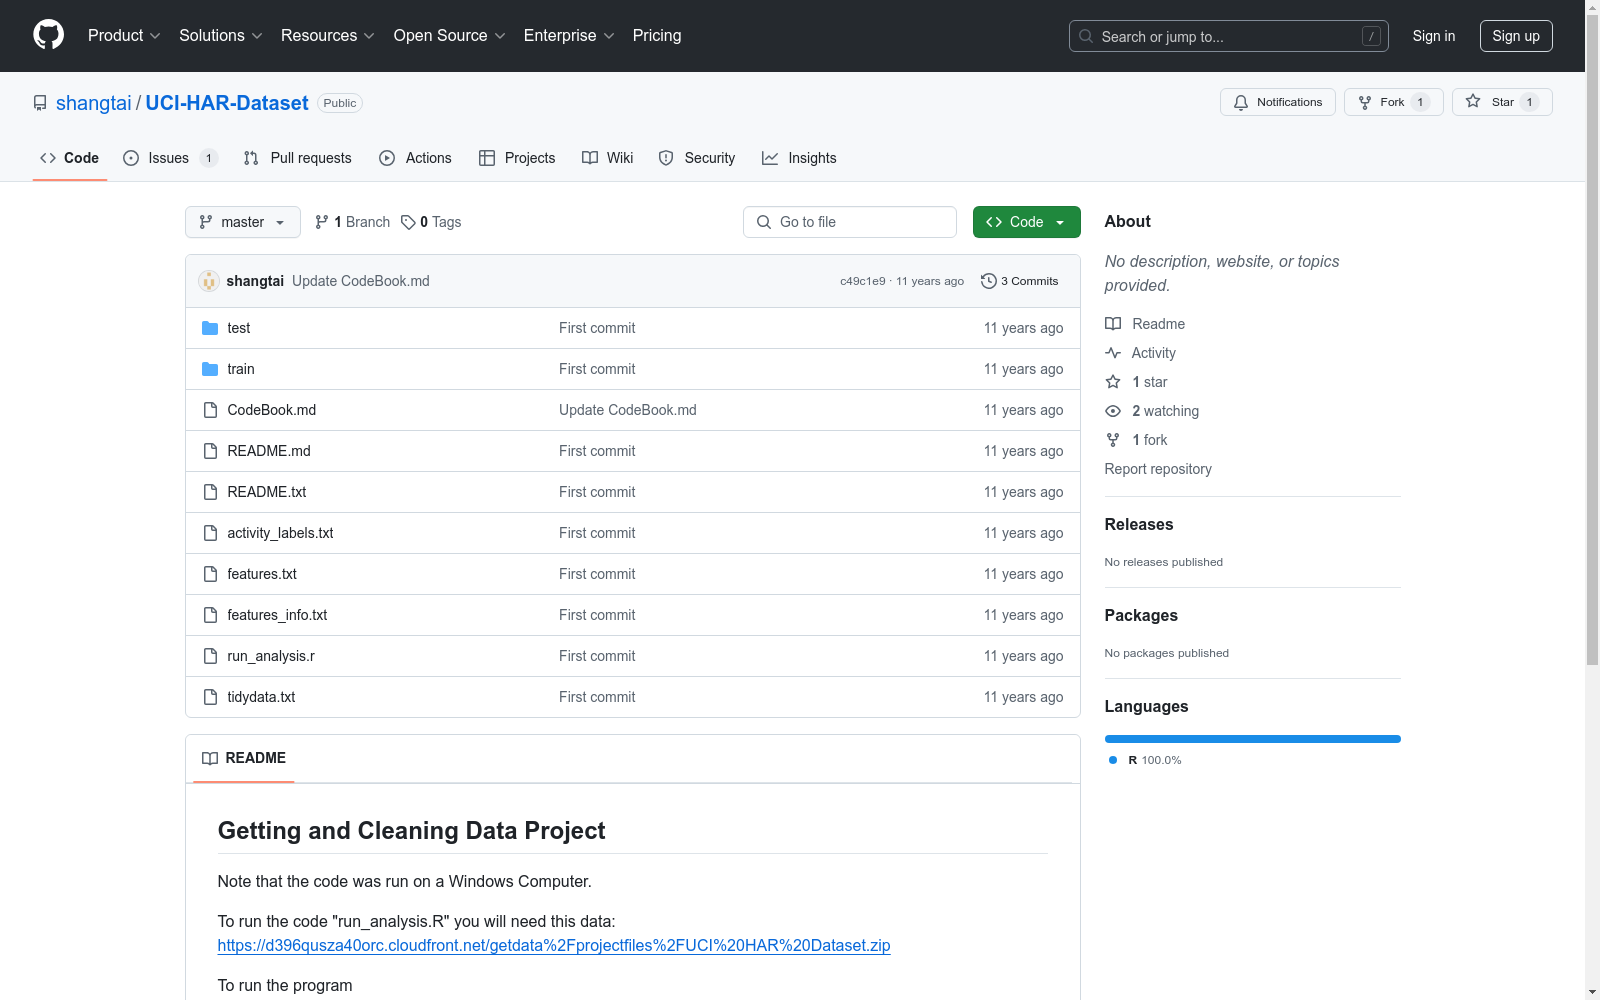The image size is (1600, 1000).
Task: Open the Pull requests tab
Action: tap(298, 158)
